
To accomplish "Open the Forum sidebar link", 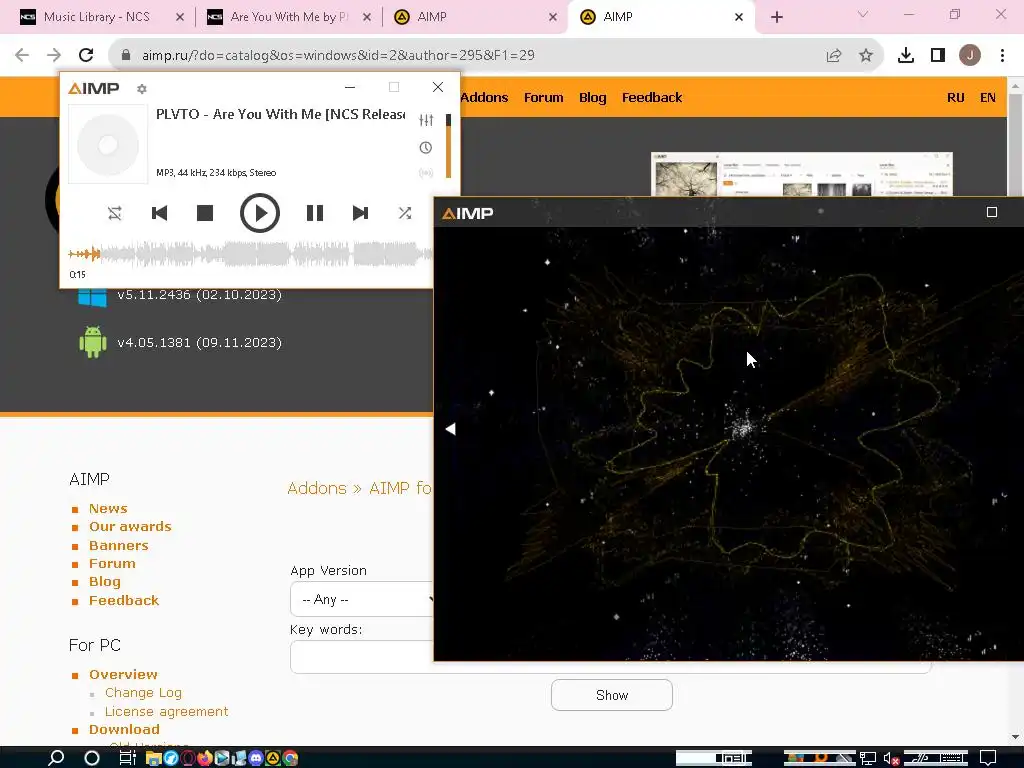I will coord(112,564).
